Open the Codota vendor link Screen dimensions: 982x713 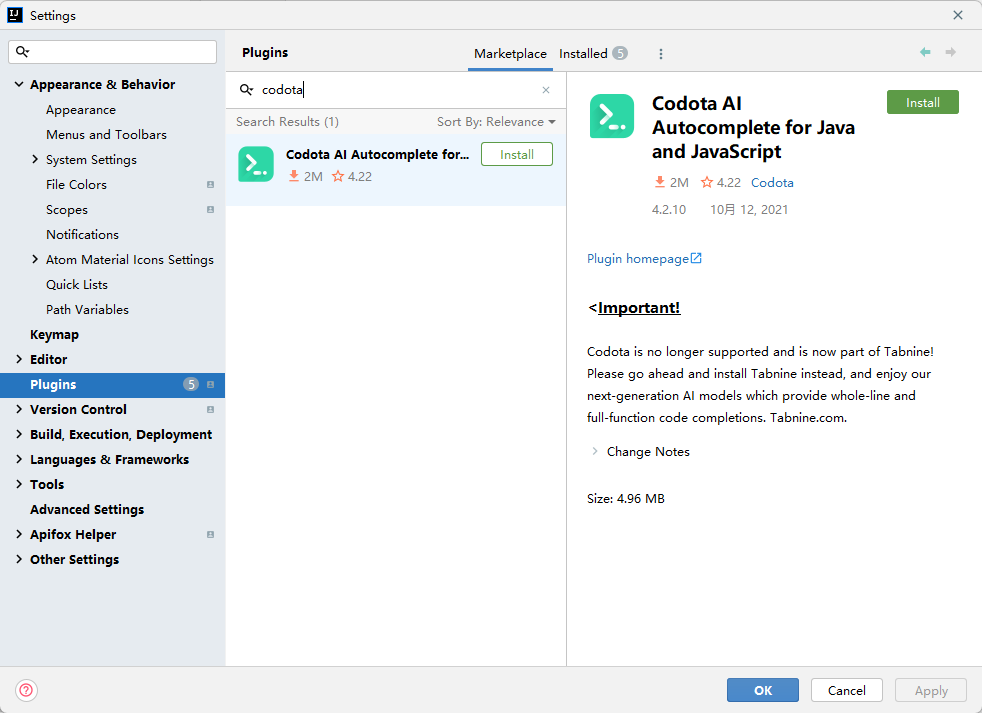point(772,182)
